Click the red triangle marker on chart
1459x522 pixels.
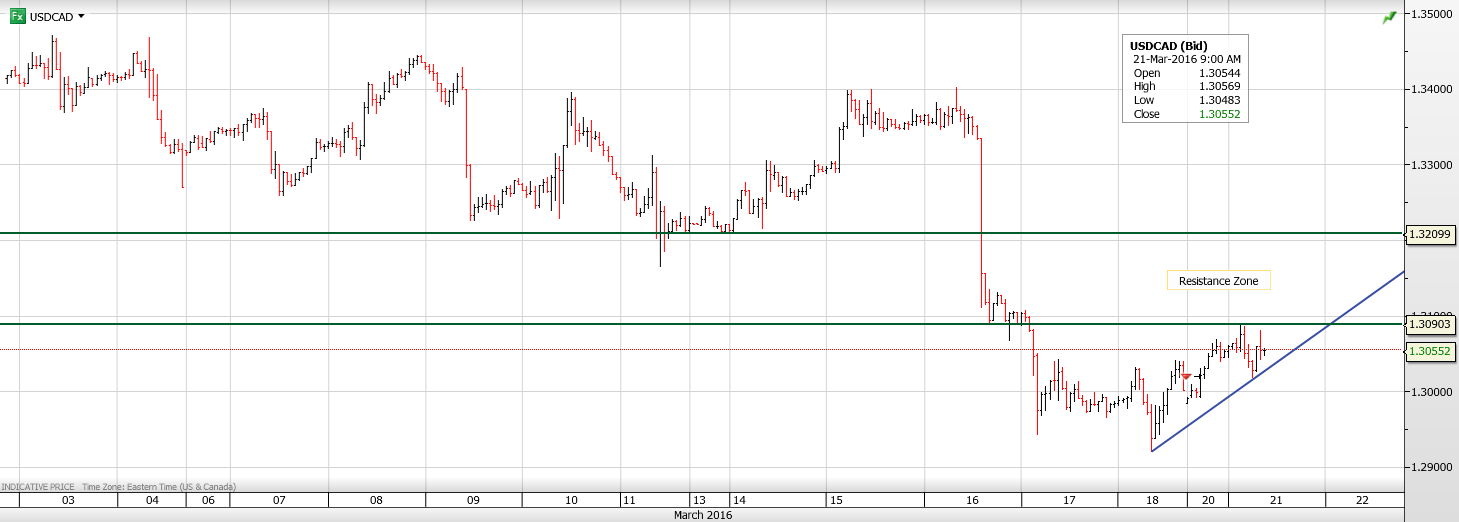(1186, 376)
